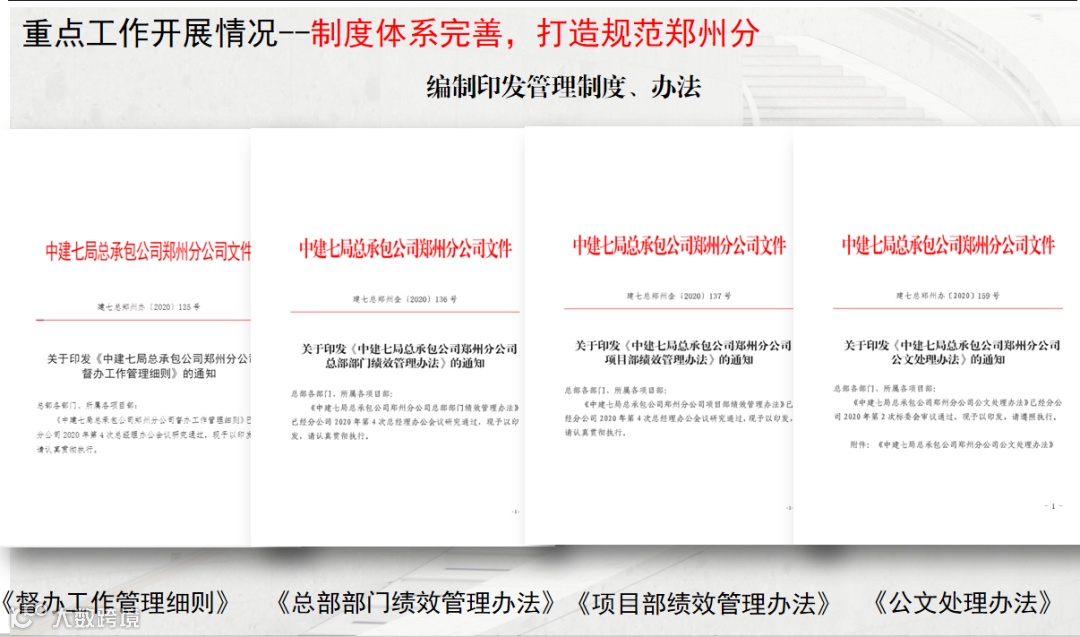The image size is (1080, 637).
Task: Click body text '2020年第2次标委会审议通过'
Action: [897, 417]
